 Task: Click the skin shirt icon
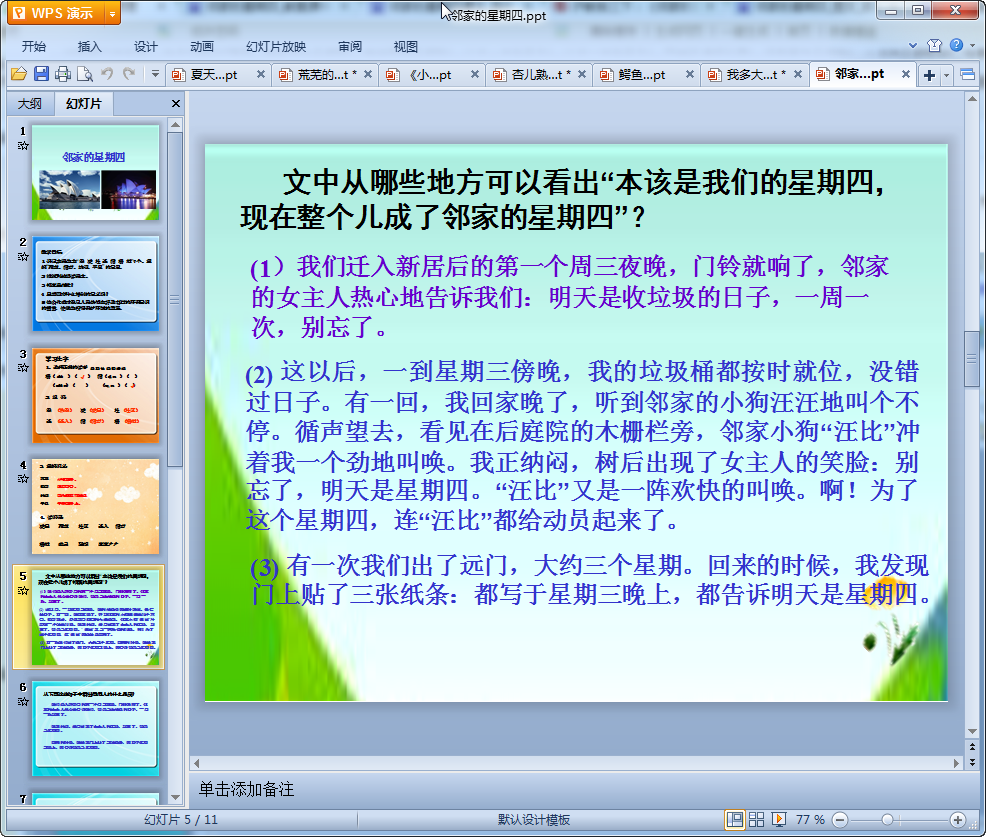pyautogui.click(x=934, y=45)
